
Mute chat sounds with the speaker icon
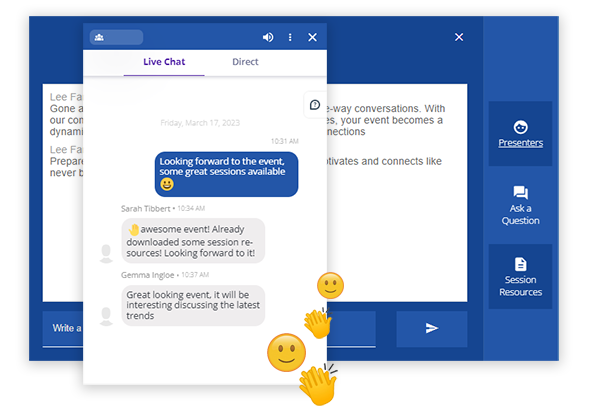[268, 37]
